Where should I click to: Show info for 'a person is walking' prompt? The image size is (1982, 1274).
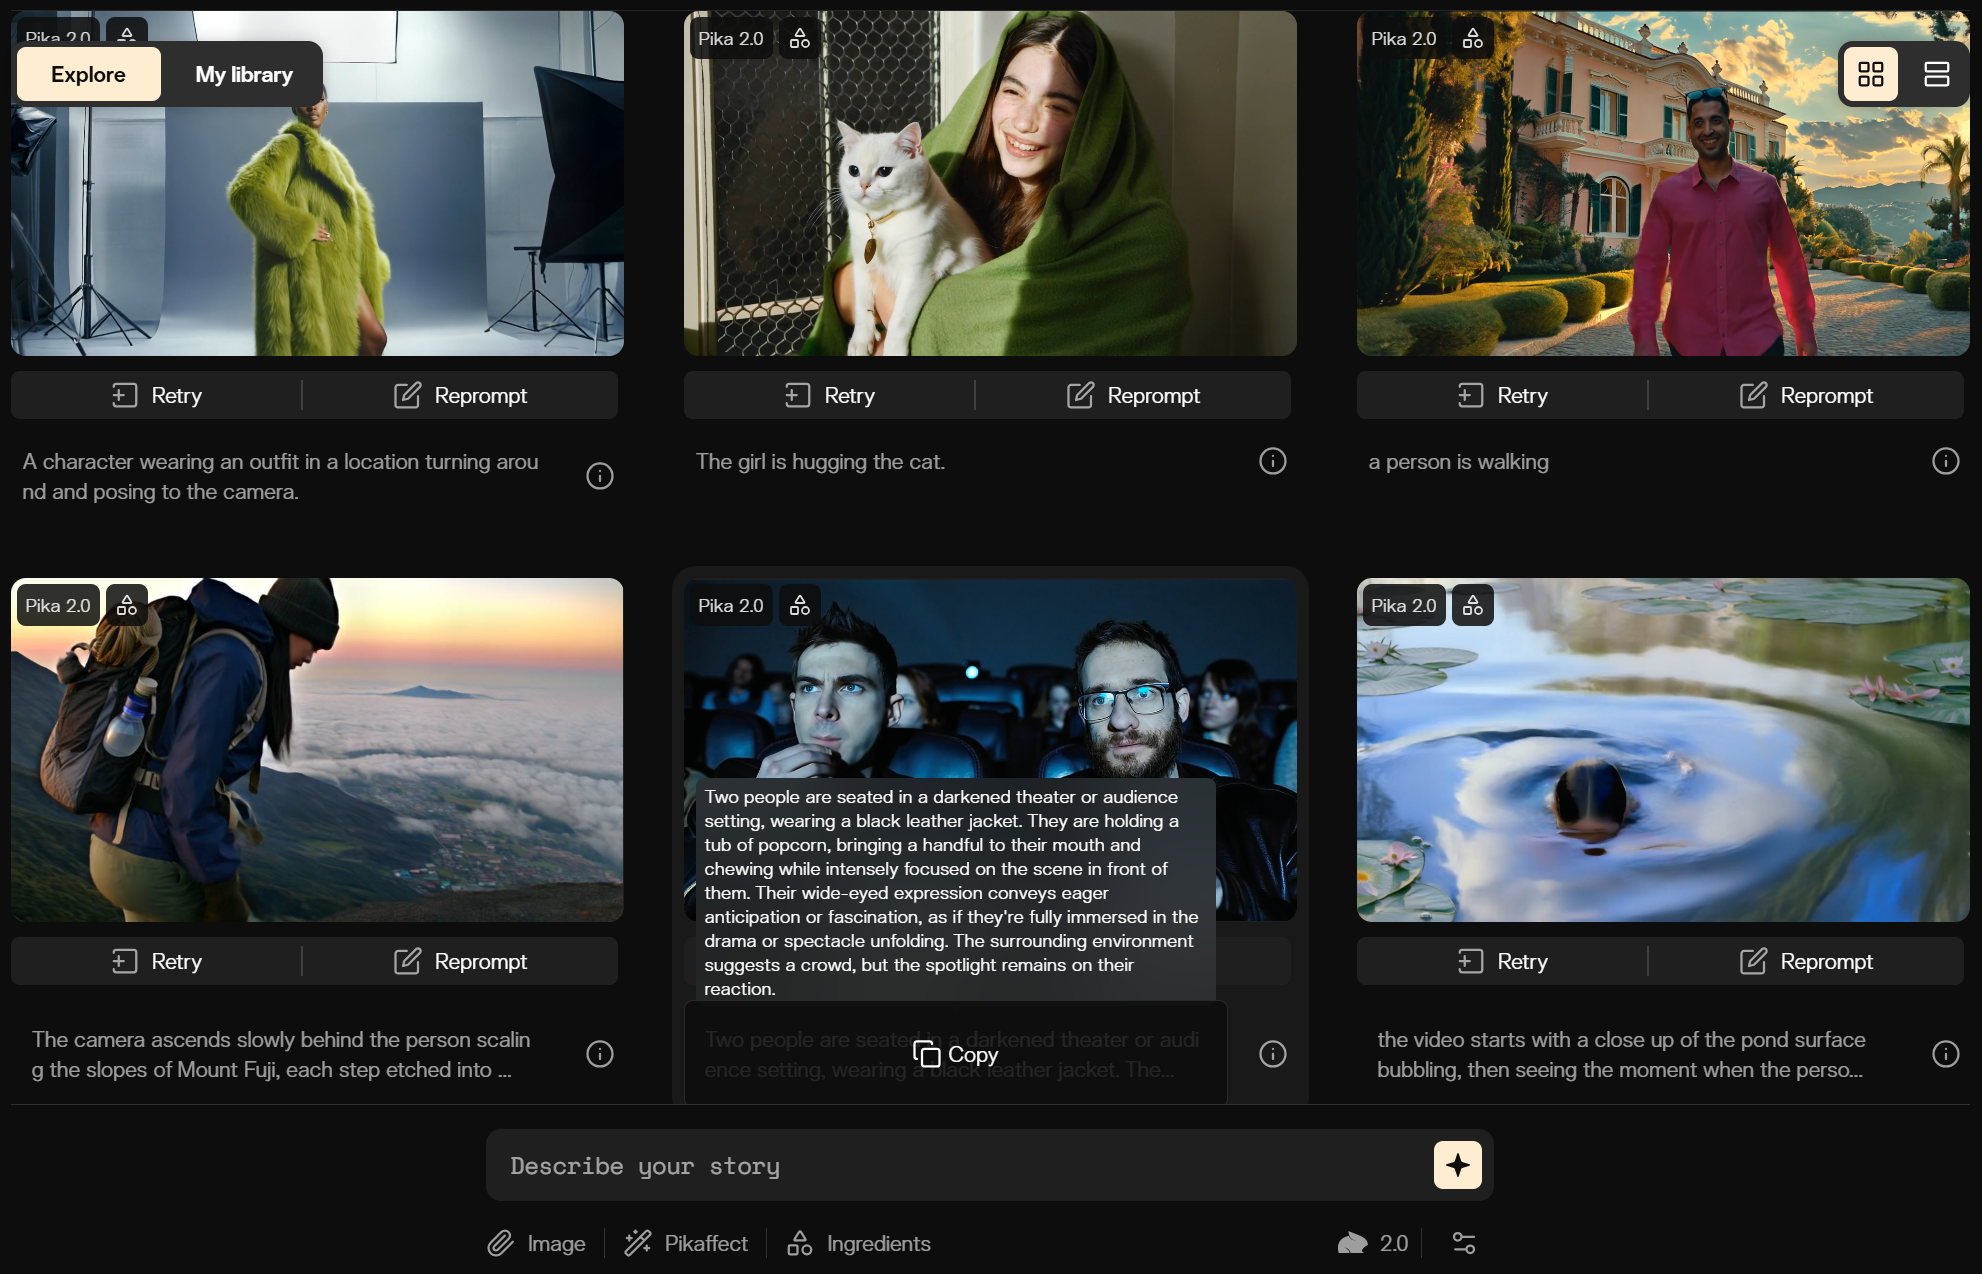coord(1945,461)
